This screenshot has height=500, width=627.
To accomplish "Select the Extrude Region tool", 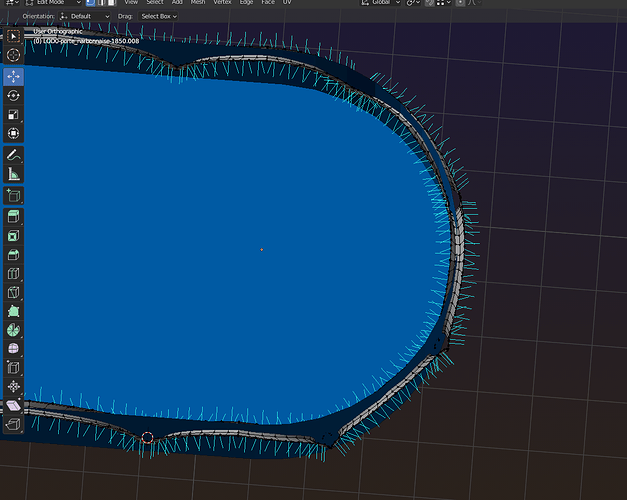I will point(13,217).
